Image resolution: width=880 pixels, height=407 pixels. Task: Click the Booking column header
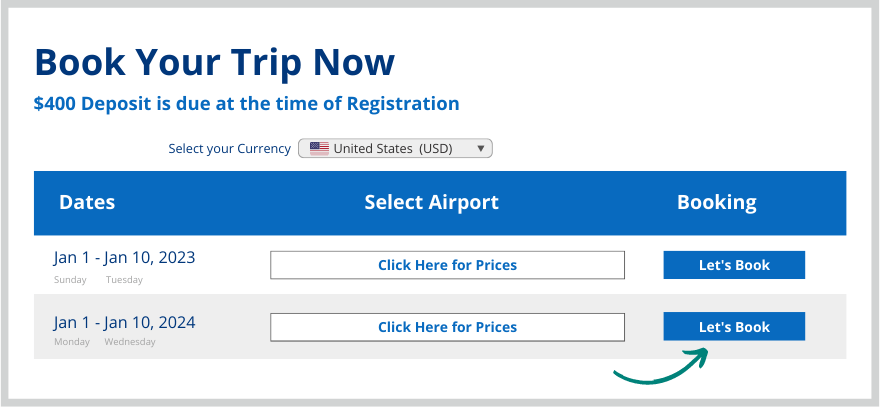tap(716, 202)
